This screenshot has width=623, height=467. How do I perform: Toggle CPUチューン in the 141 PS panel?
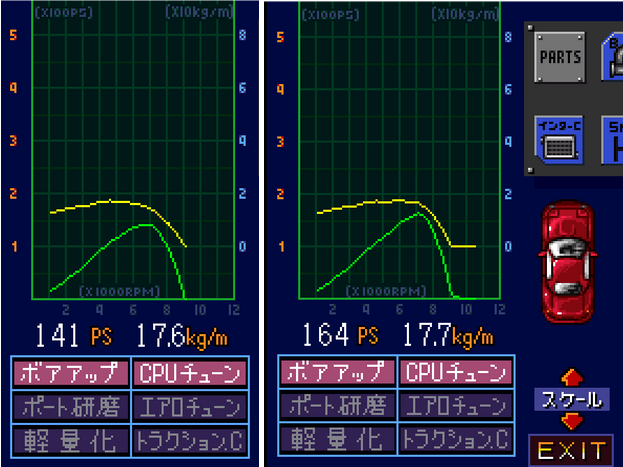click(x=189, y=374)
